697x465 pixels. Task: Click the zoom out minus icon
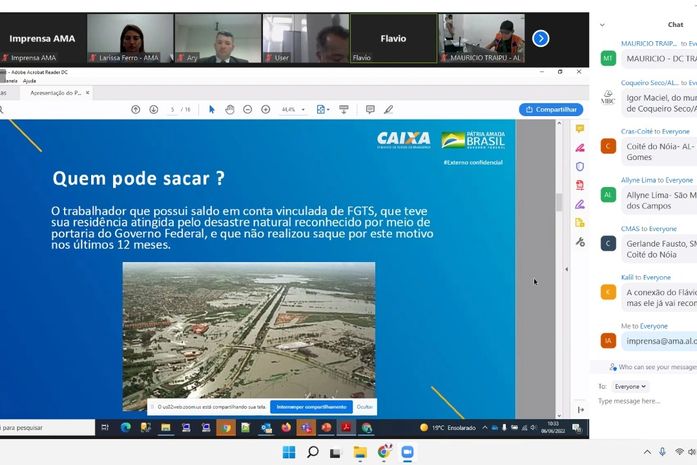tap(248, 109)
